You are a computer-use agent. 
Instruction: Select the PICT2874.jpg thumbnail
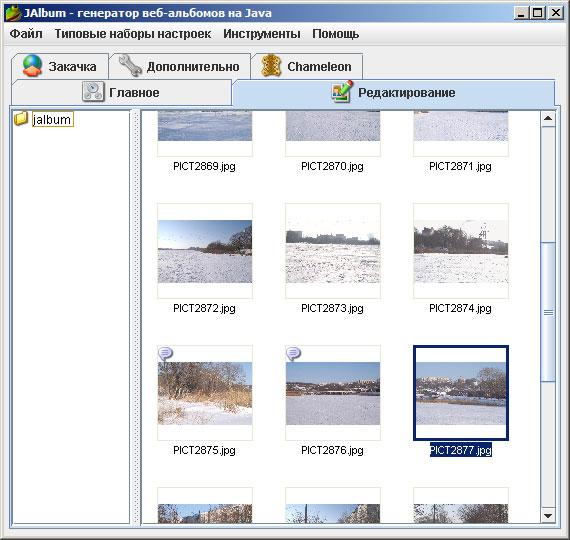tap(461, 251)
